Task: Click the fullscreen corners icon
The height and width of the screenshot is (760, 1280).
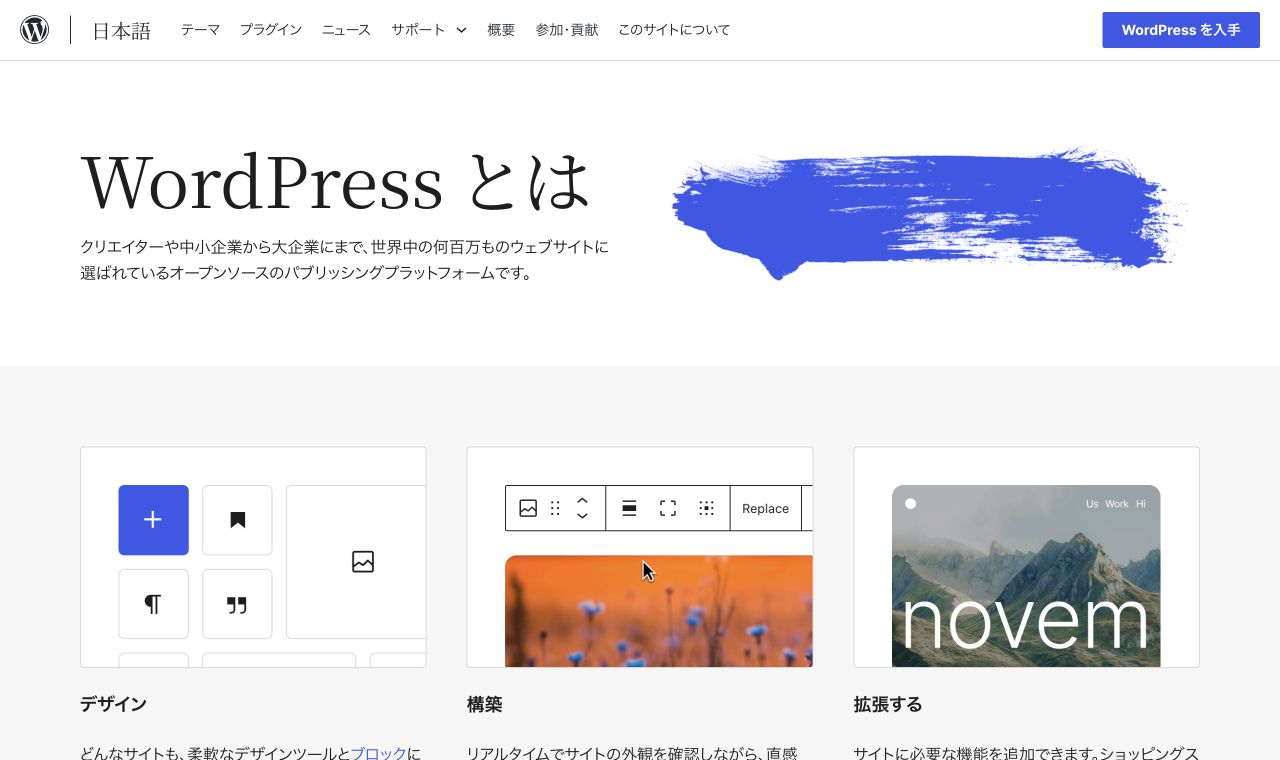Action: (668, 508)
